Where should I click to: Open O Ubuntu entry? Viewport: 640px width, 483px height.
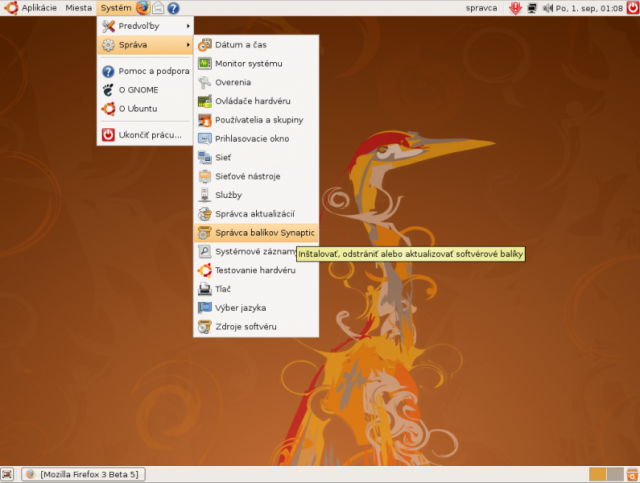[145, 109]
